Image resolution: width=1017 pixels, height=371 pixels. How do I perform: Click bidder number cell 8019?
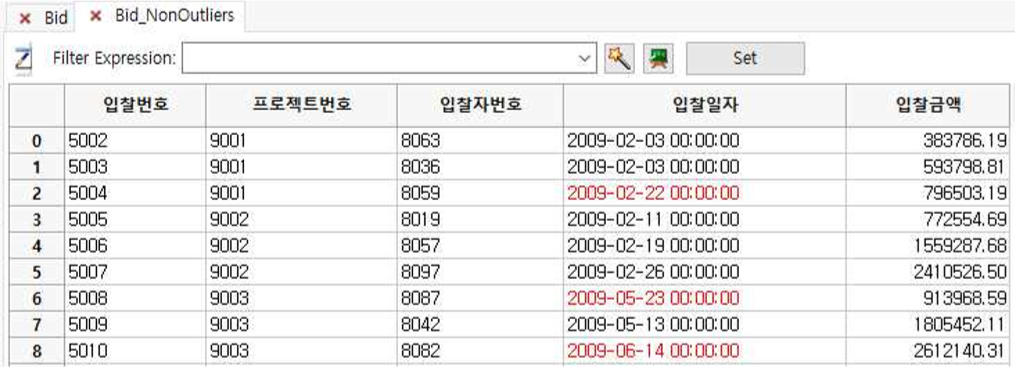[480, 220]
